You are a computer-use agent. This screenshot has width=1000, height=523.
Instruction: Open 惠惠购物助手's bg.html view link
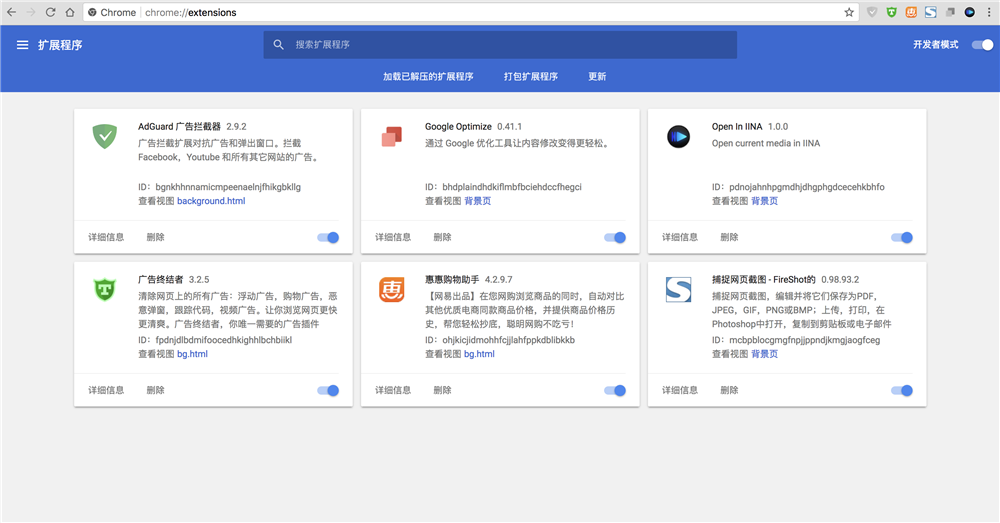click(479, 354)
